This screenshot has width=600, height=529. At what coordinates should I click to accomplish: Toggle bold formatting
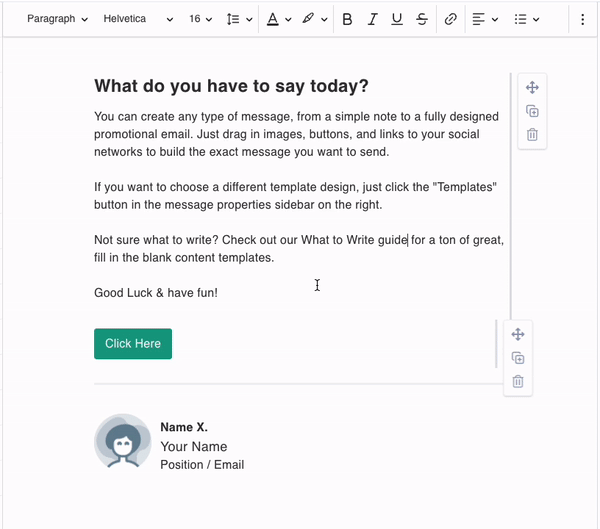(347, 19)
